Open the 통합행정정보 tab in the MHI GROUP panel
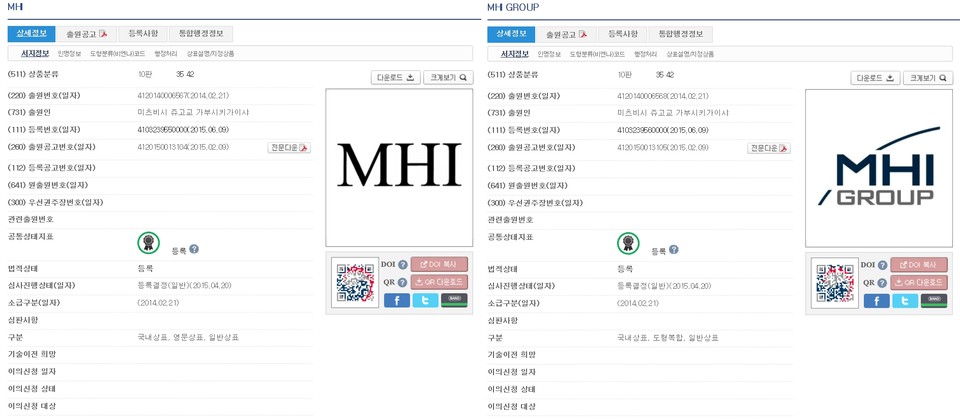This screenshot has height=419, width=960. click(x=681, y=34)
